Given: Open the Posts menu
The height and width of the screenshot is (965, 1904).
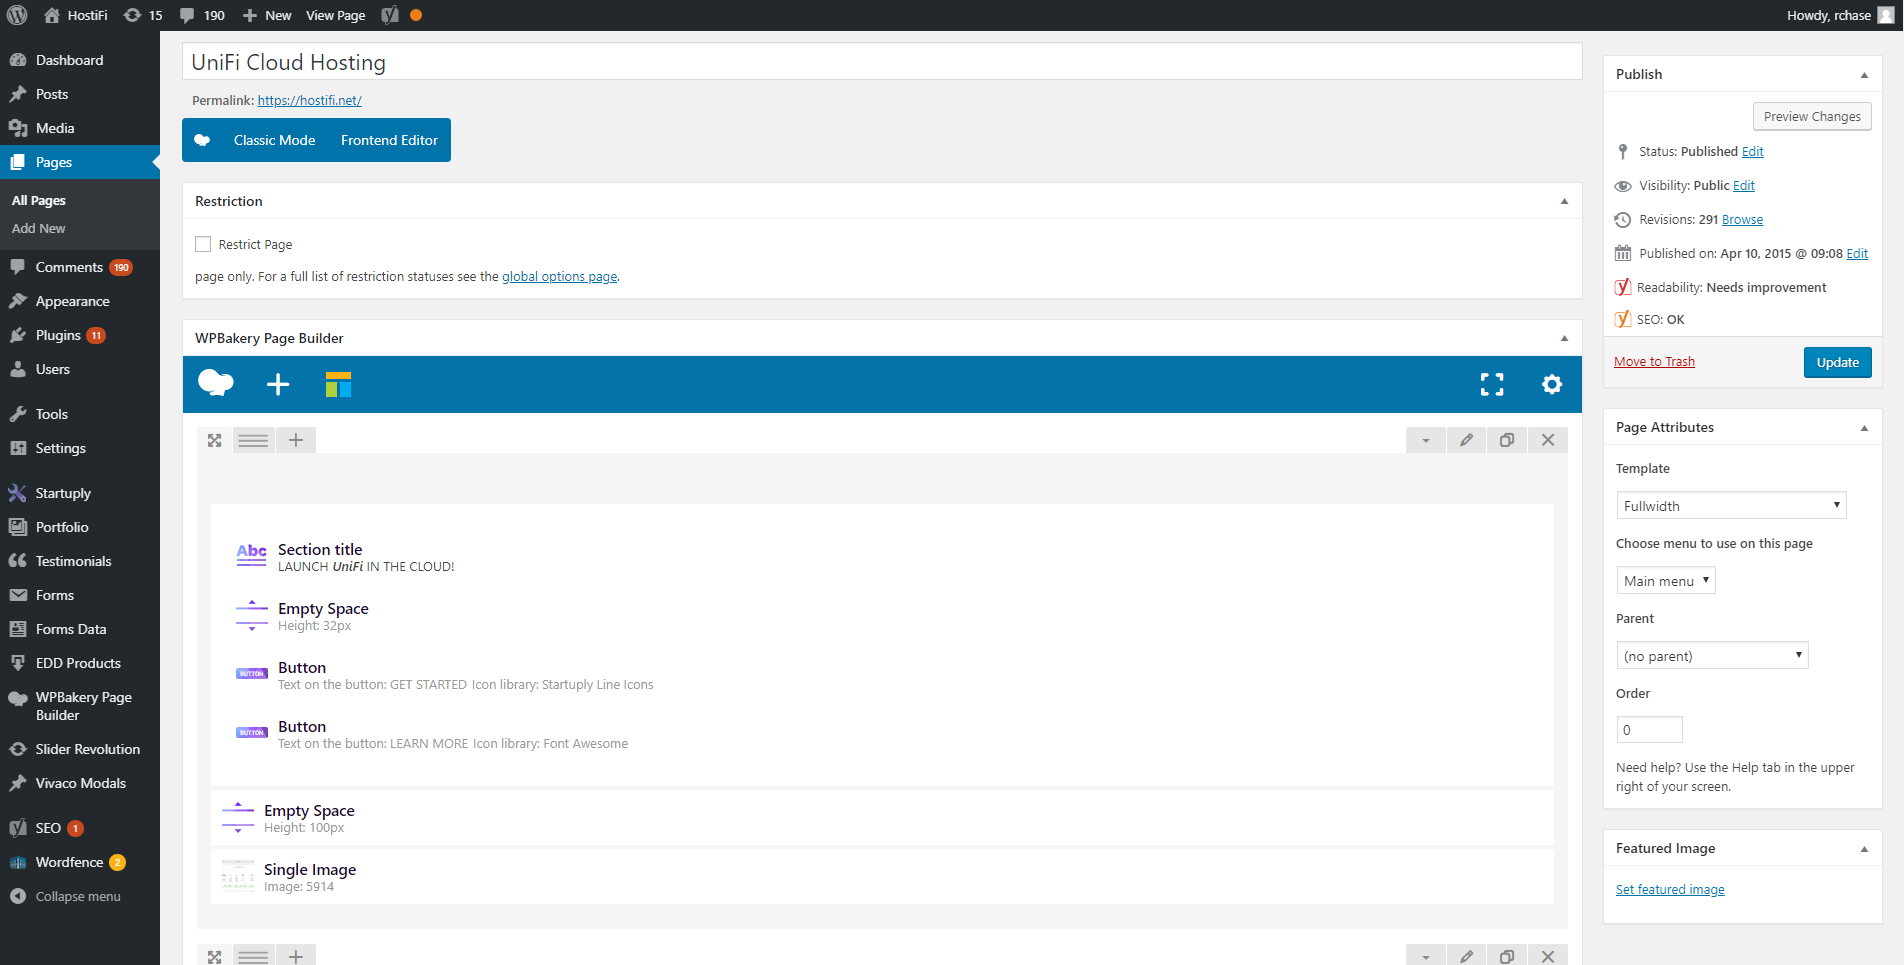Looking at the screenshot, I should pos(80,94).
